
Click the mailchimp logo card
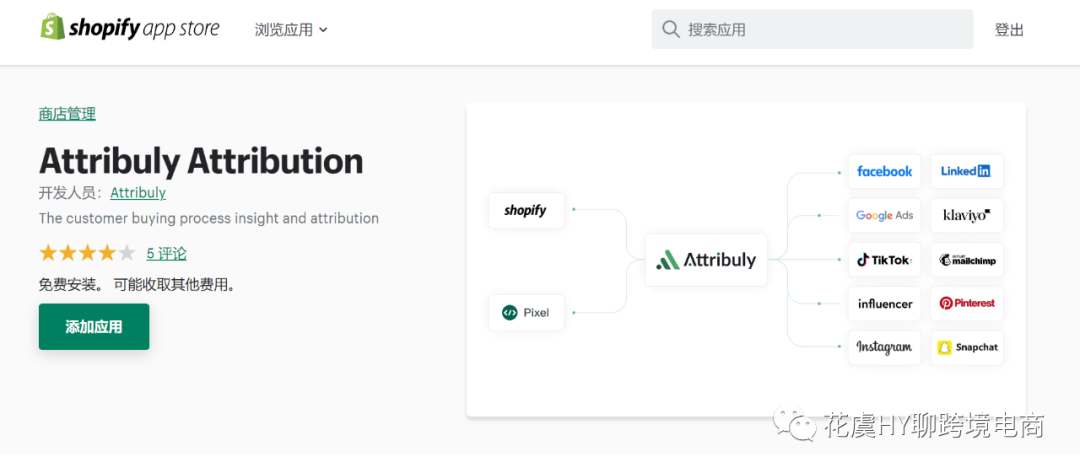[x=966, y=260]
